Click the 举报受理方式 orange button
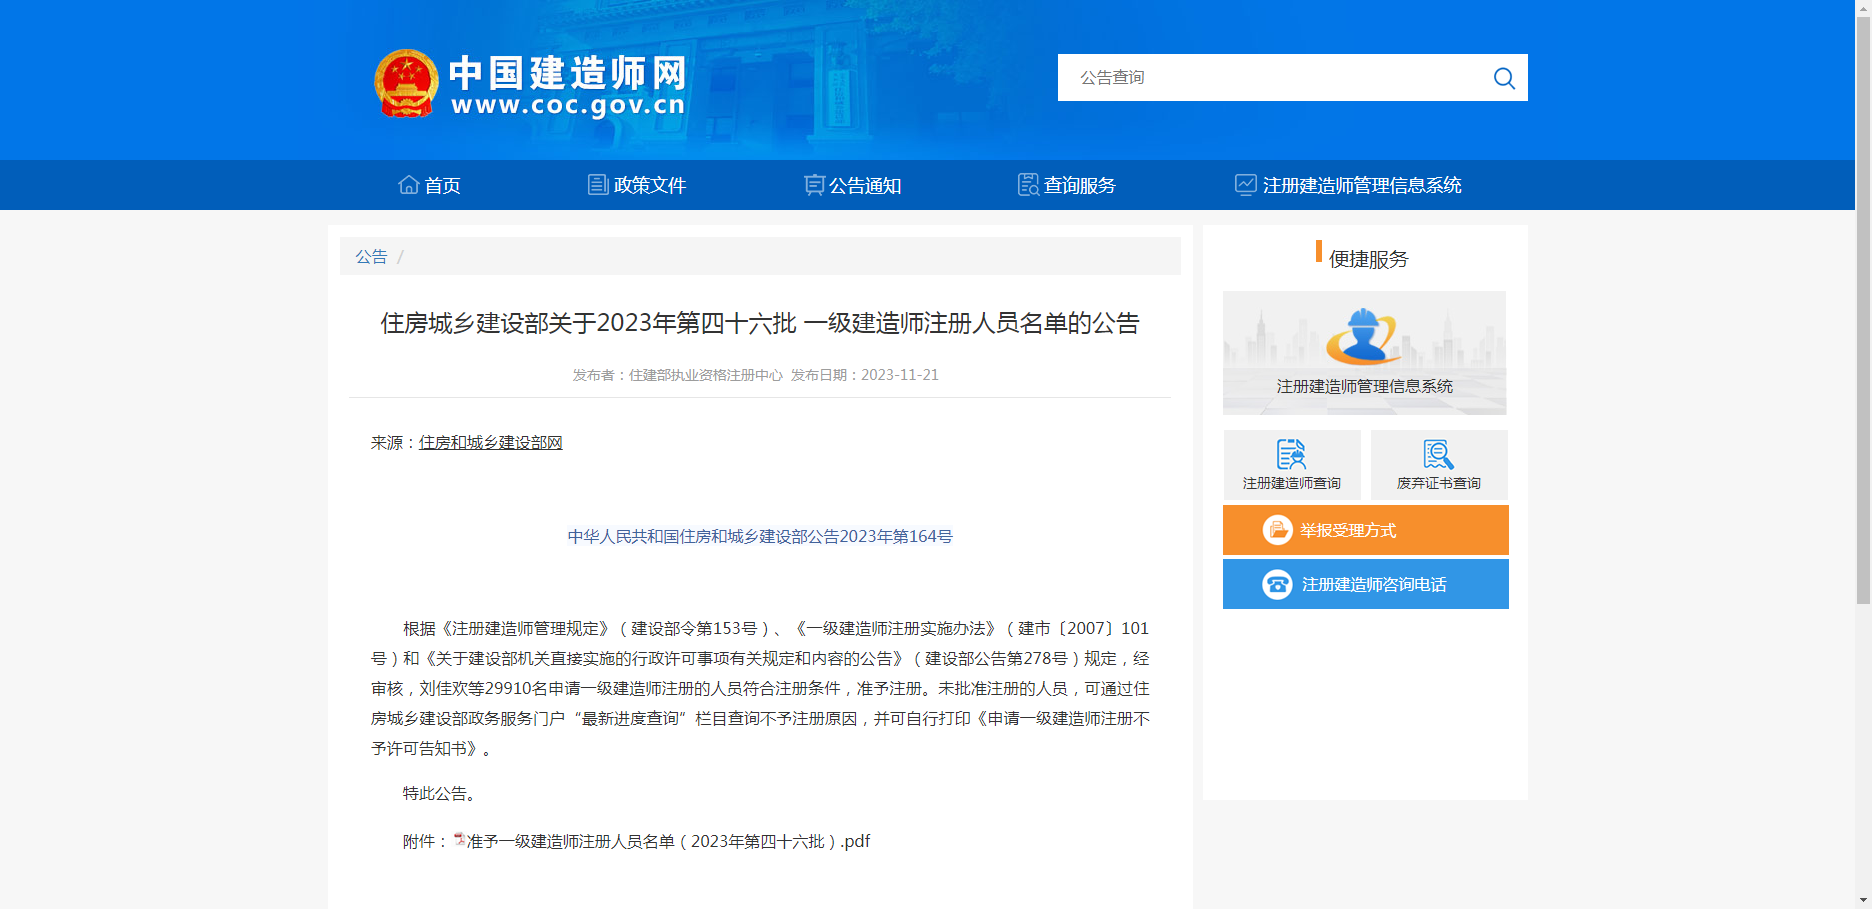This screenshot has height=909, width=1872. click(1365, 530)
